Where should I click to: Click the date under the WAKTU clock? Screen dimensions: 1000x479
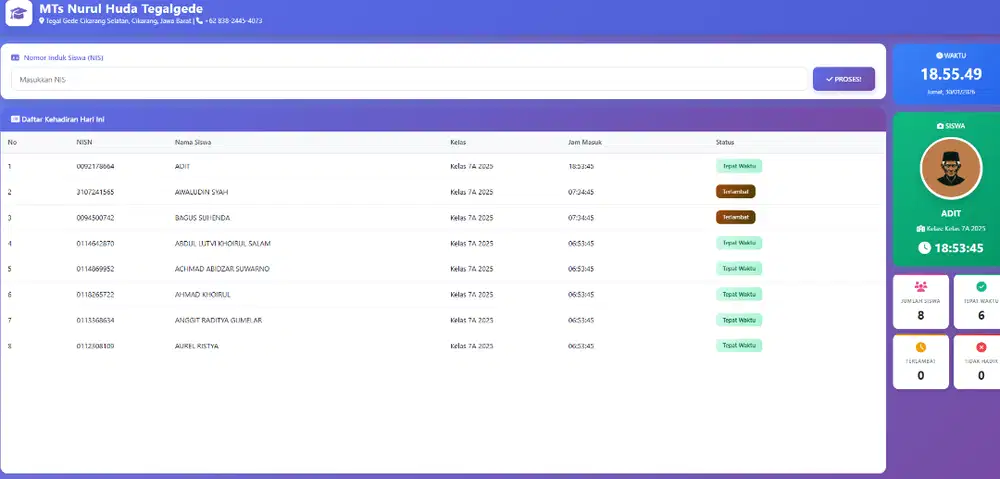click(x=950, y=92)
